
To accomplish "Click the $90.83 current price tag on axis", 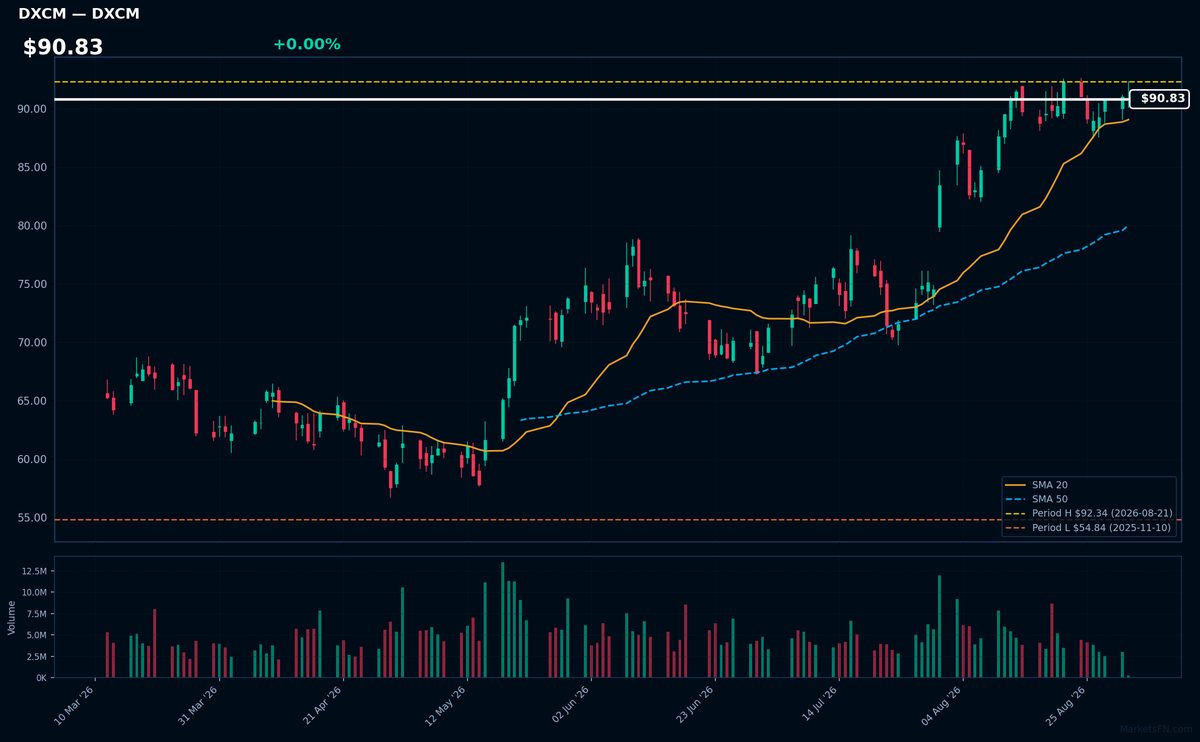I will [x=1159, y=99].
